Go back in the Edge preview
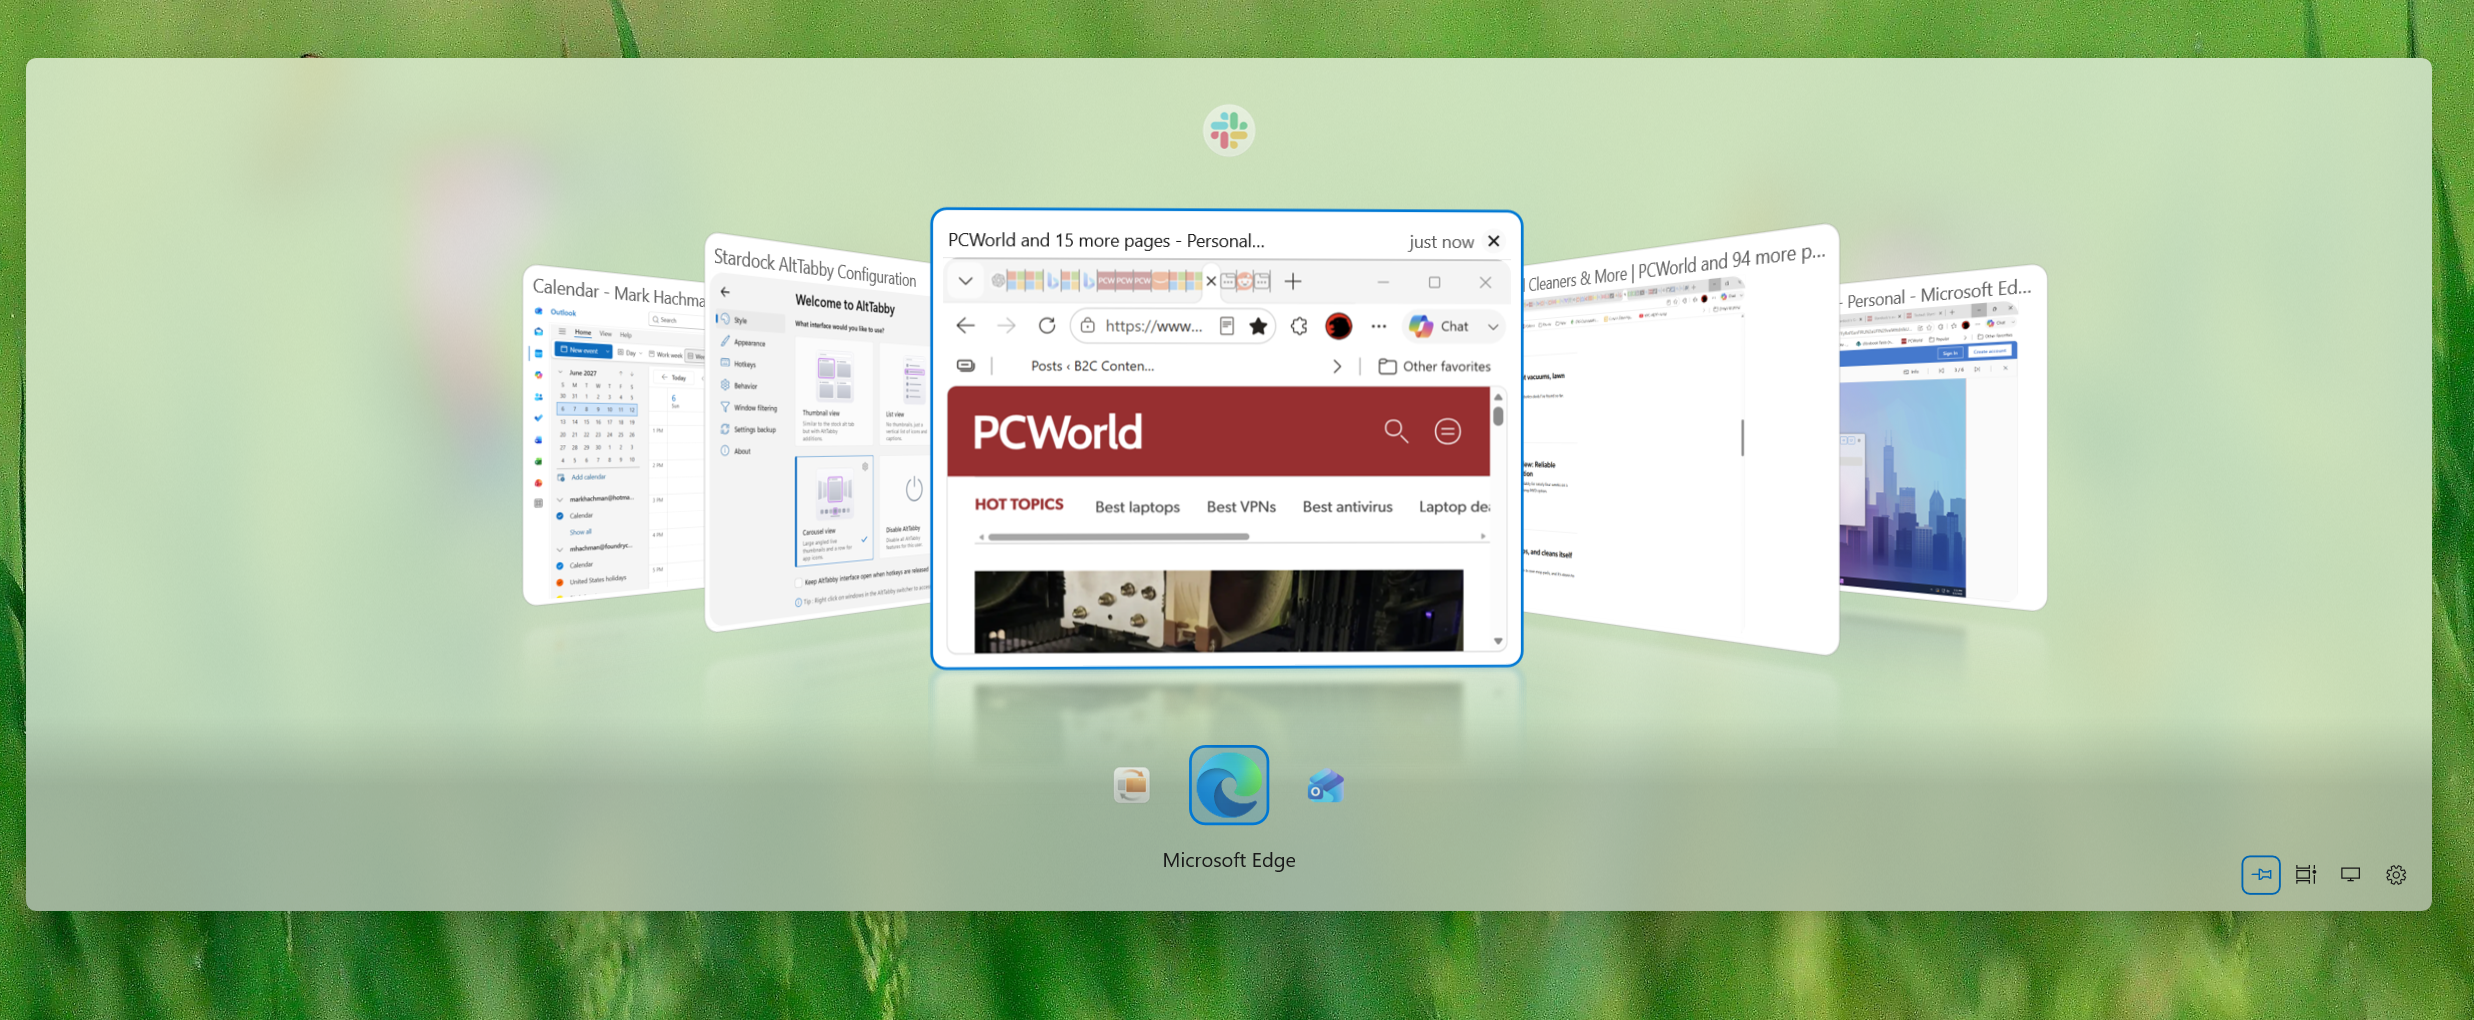Viewport: 2474px width, 1020px height. click(965, 326)
